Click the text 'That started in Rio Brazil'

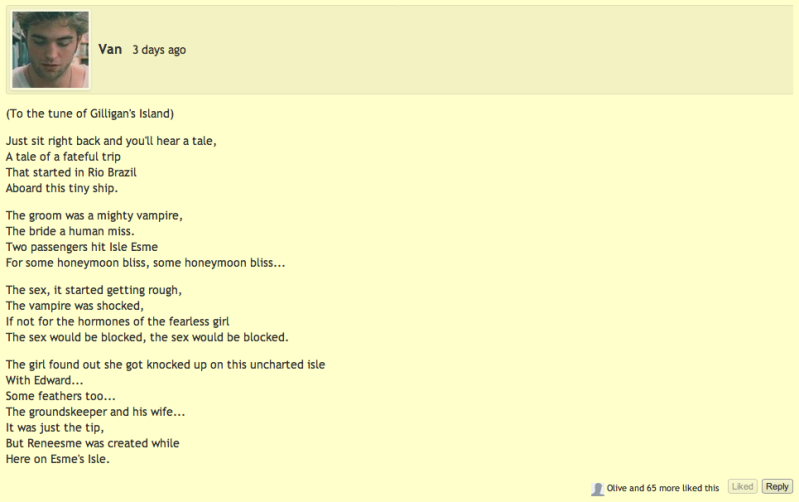[x=71, y=172]
